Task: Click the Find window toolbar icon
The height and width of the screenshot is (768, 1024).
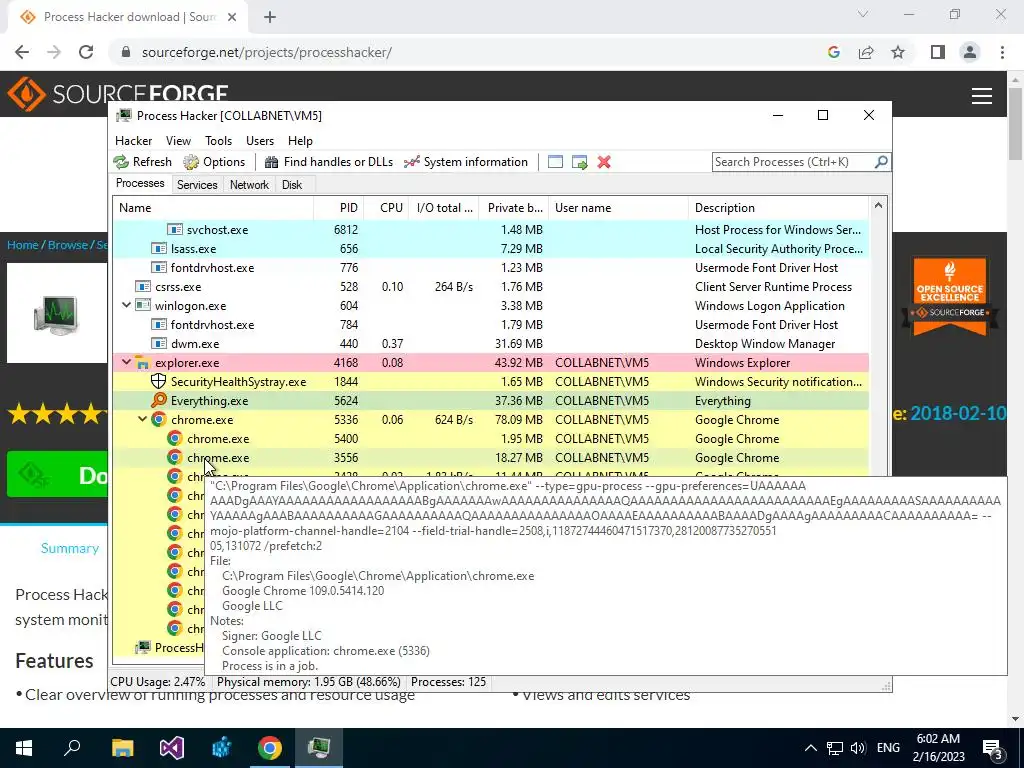Action: pos(555,162)
